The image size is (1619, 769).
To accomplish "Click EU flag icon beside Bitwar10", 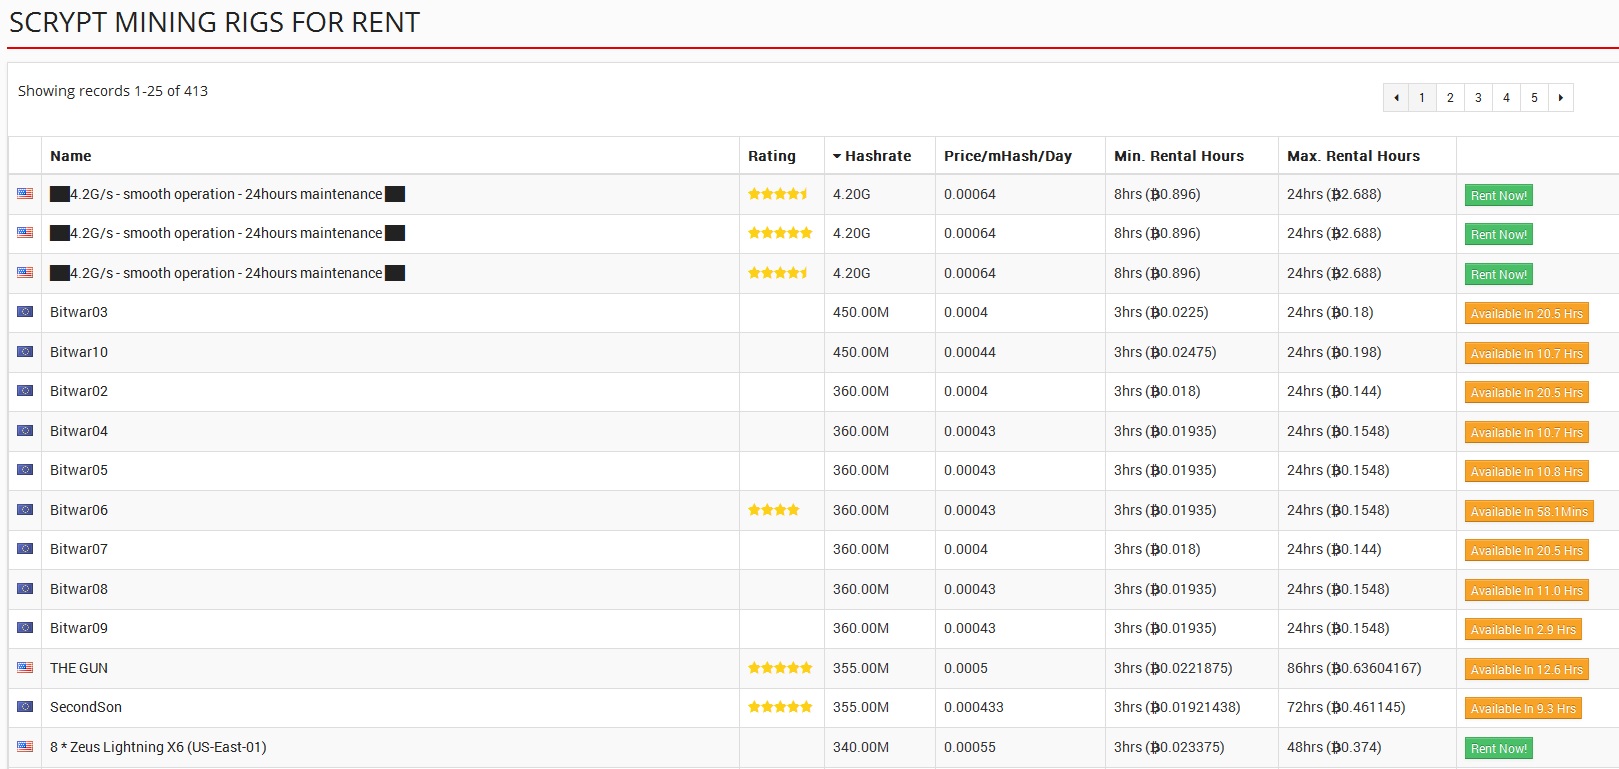I will pos(25,352).
